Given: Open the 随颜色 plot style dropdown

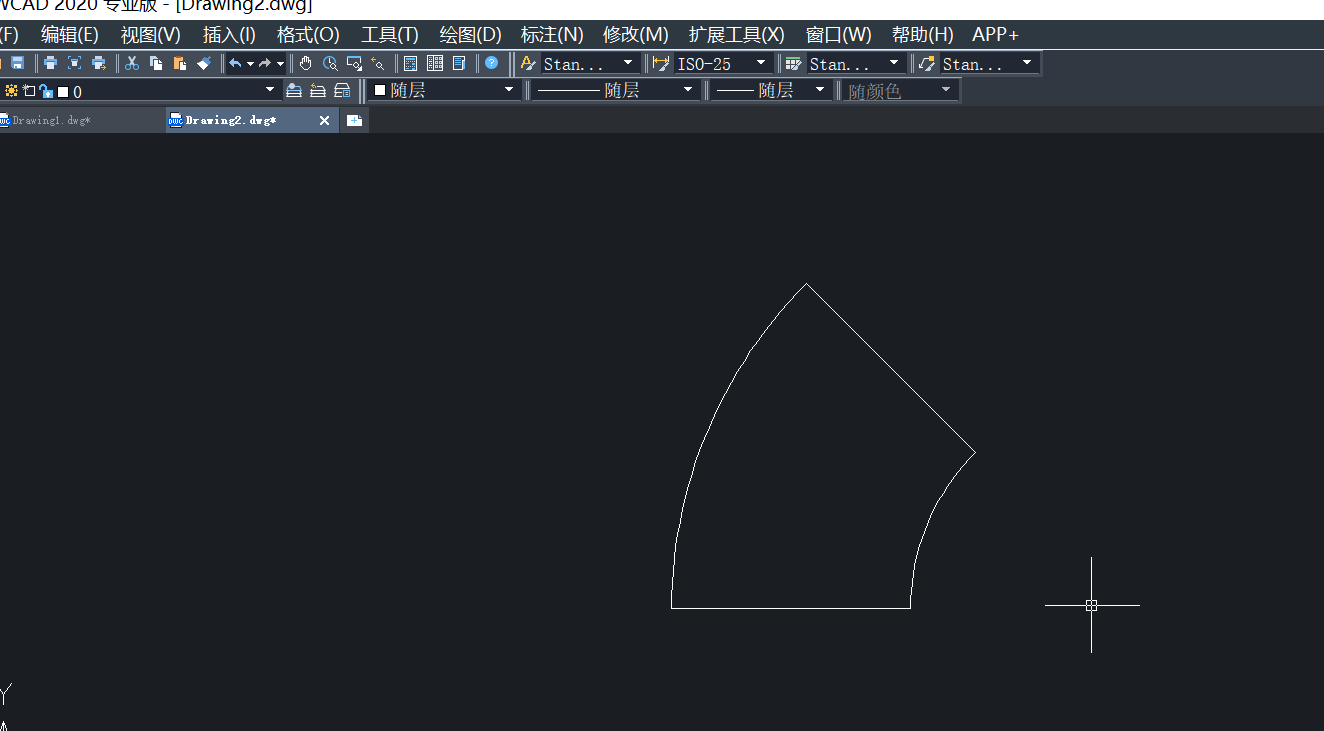Looking at the screenshot, I should click(x=946, y=89).
